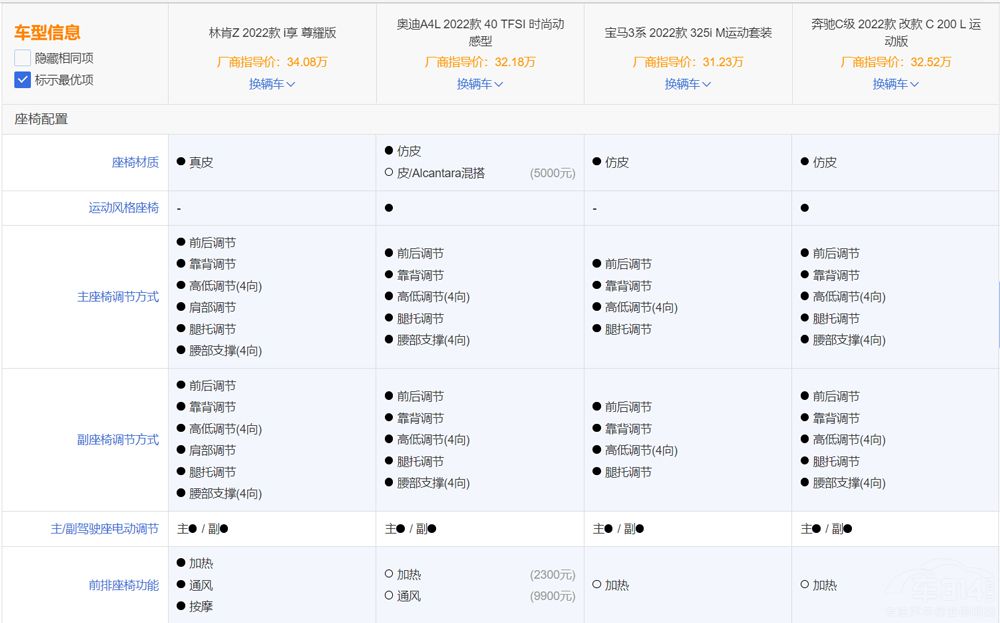Select the 林肯Z 2022款 i享 尊耀版 title

tap(272, 33)
